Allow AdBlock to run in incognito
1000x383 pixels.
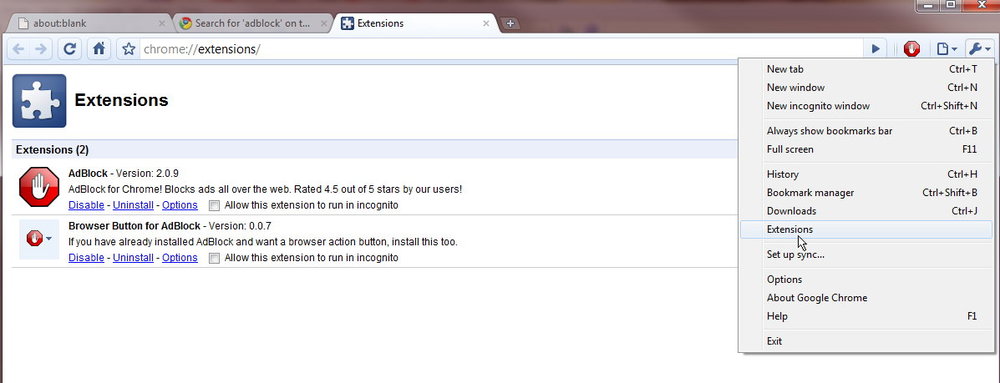pos(214,205)
